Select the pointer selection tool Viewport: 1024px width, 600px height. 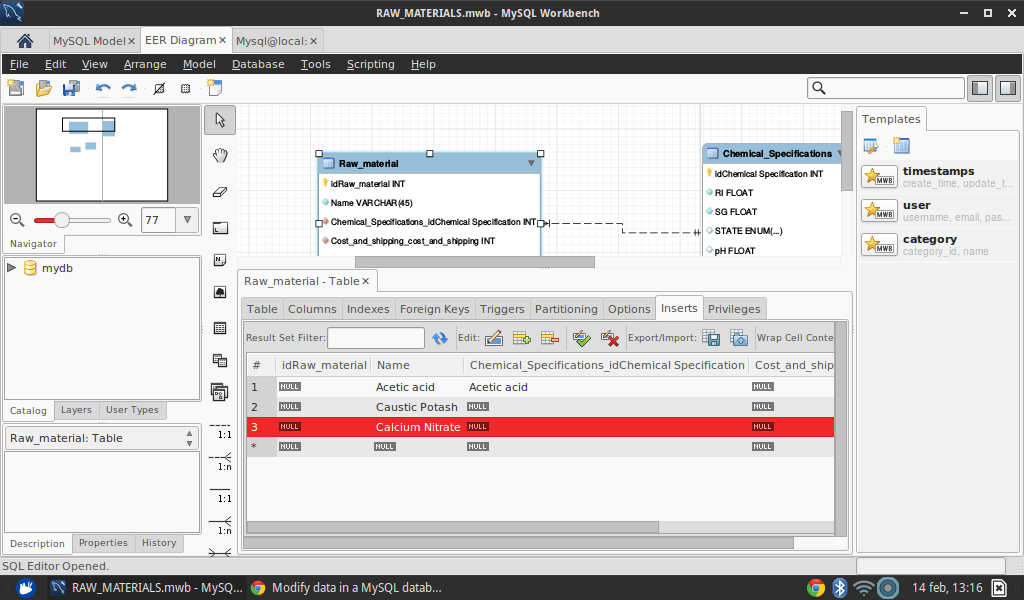tap(220, 120)
